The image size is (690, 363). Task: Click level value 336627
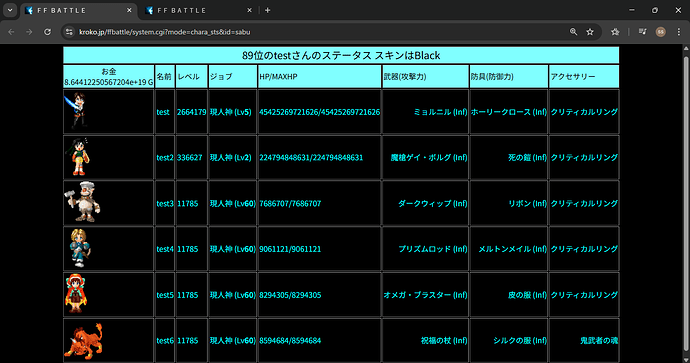pos(190,158)
